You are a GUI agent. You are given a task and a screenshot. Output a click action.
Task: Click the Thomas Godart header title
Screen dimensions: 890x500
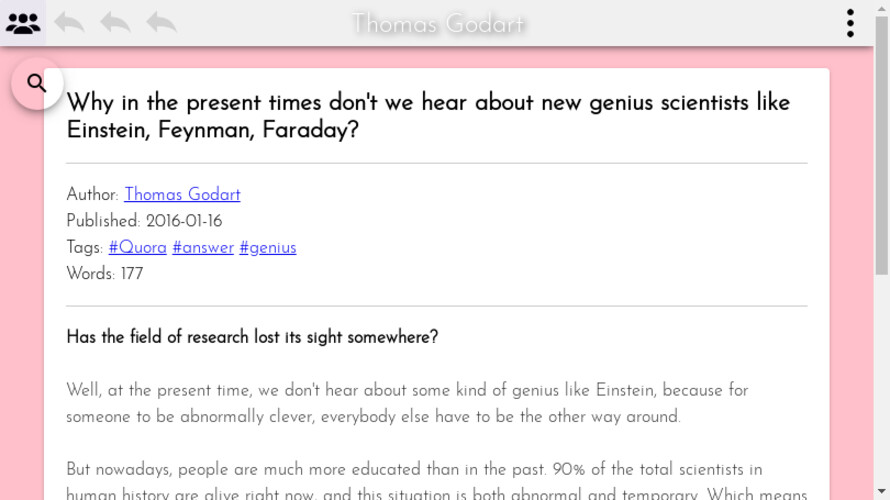click(x=438, y=23)
